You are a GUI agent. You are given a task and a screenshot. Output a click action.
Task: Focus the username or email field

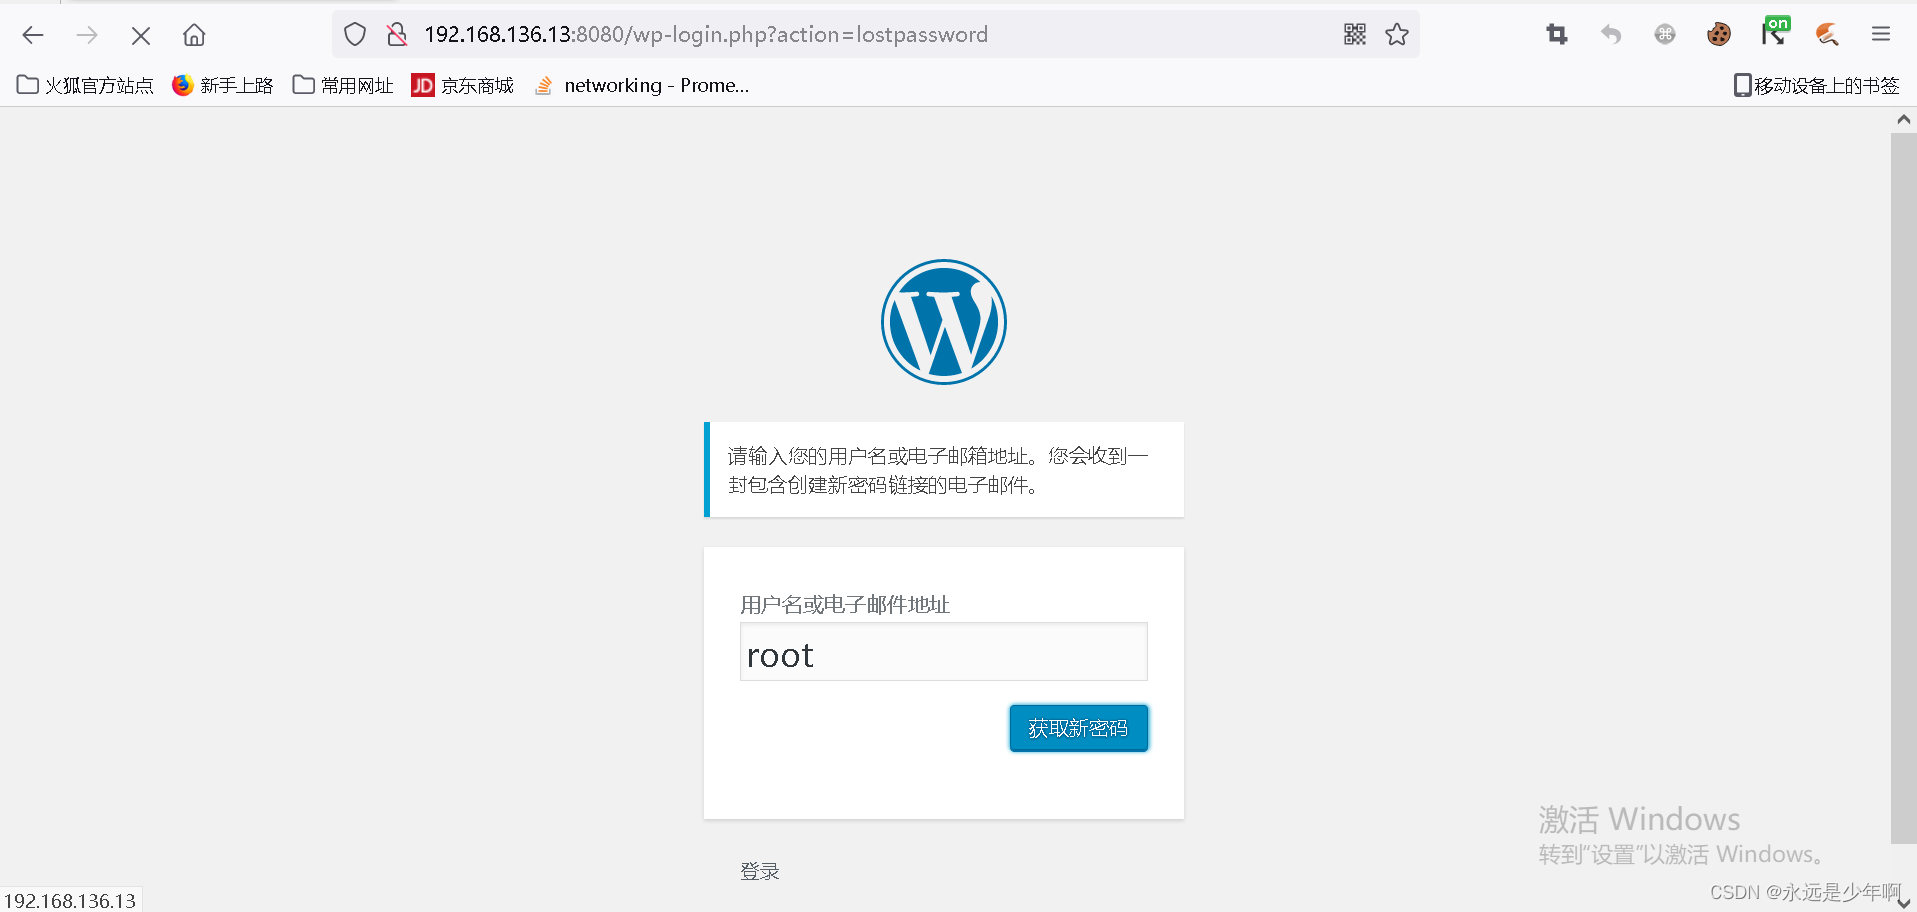944,652
